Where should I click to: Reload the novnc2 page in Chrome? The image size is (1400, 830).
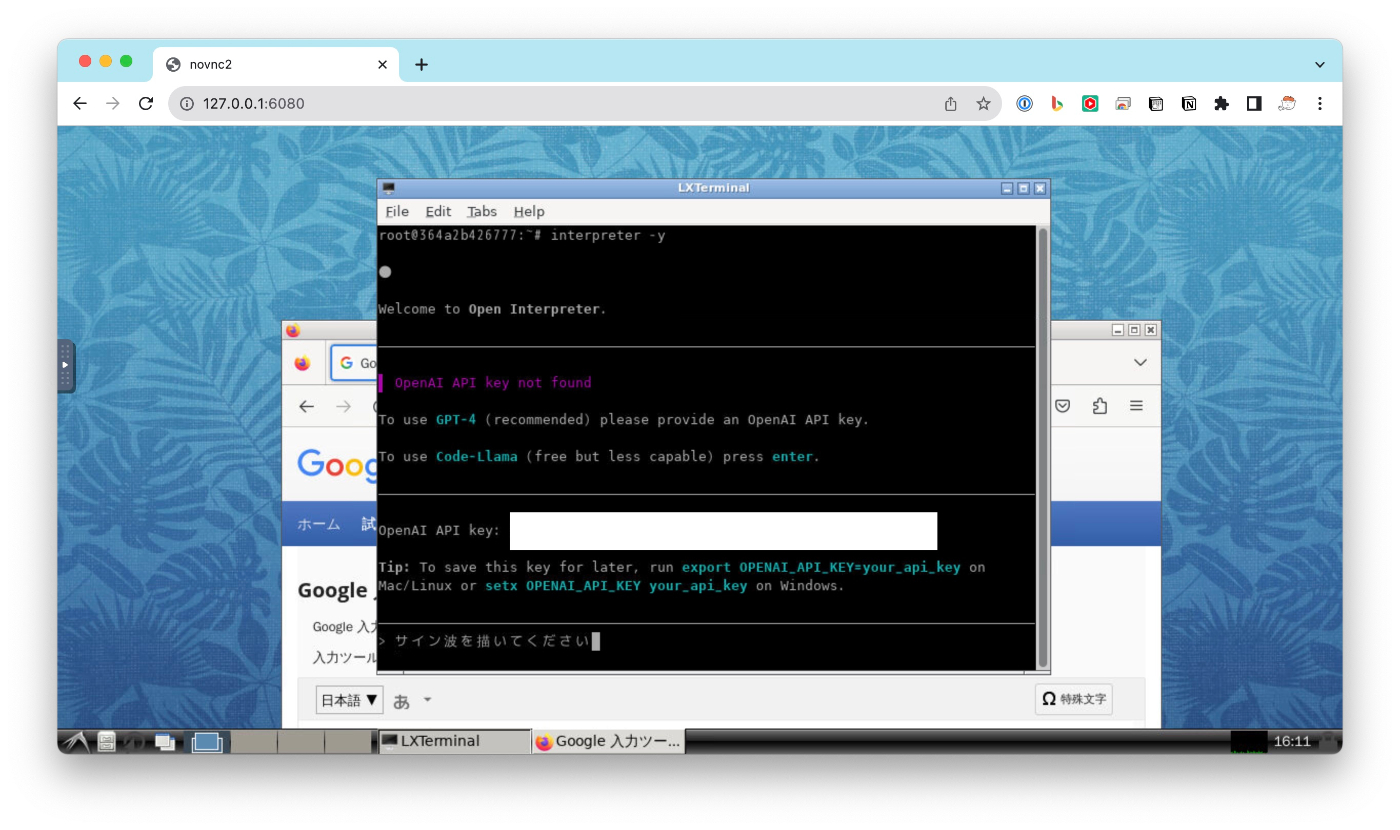point(146,104)
